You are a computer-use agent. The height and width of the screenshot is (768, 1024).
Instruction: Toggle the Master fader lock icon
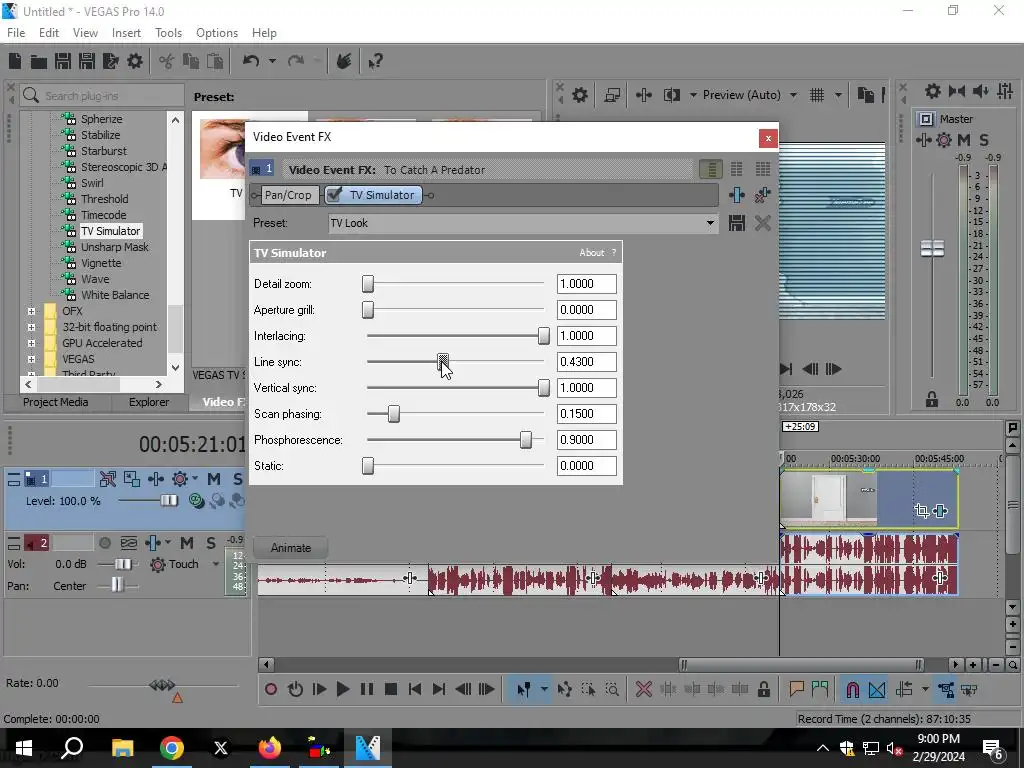tap(932, 400)
